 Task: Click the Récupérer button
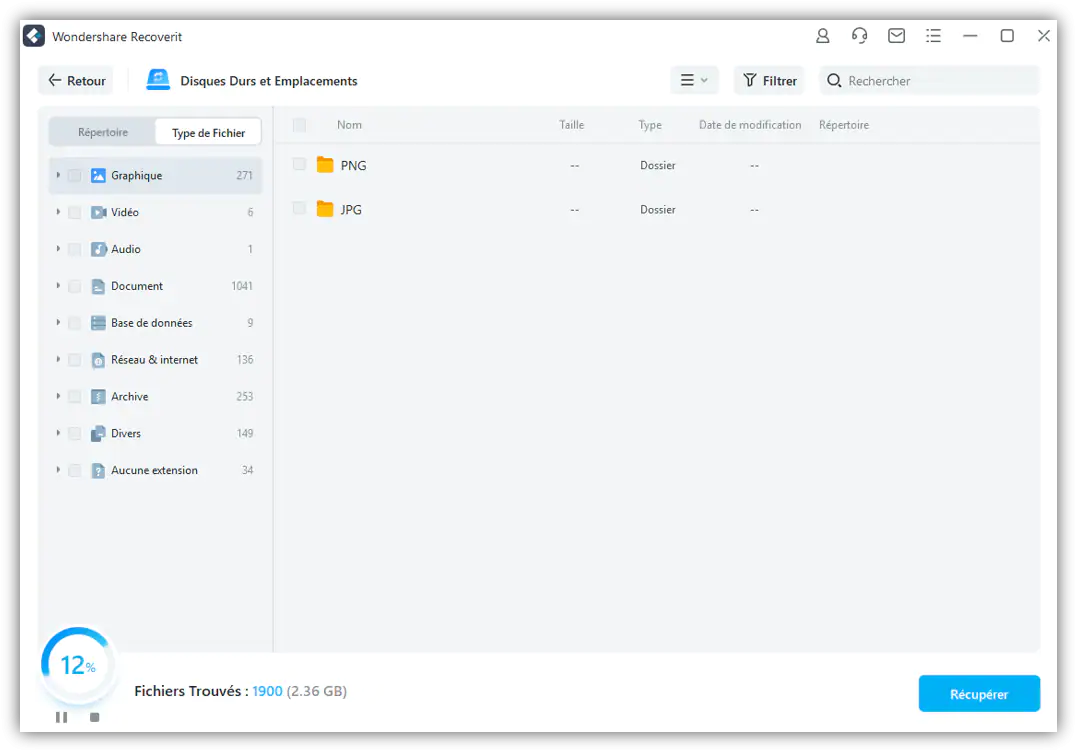tap(979, 694)
